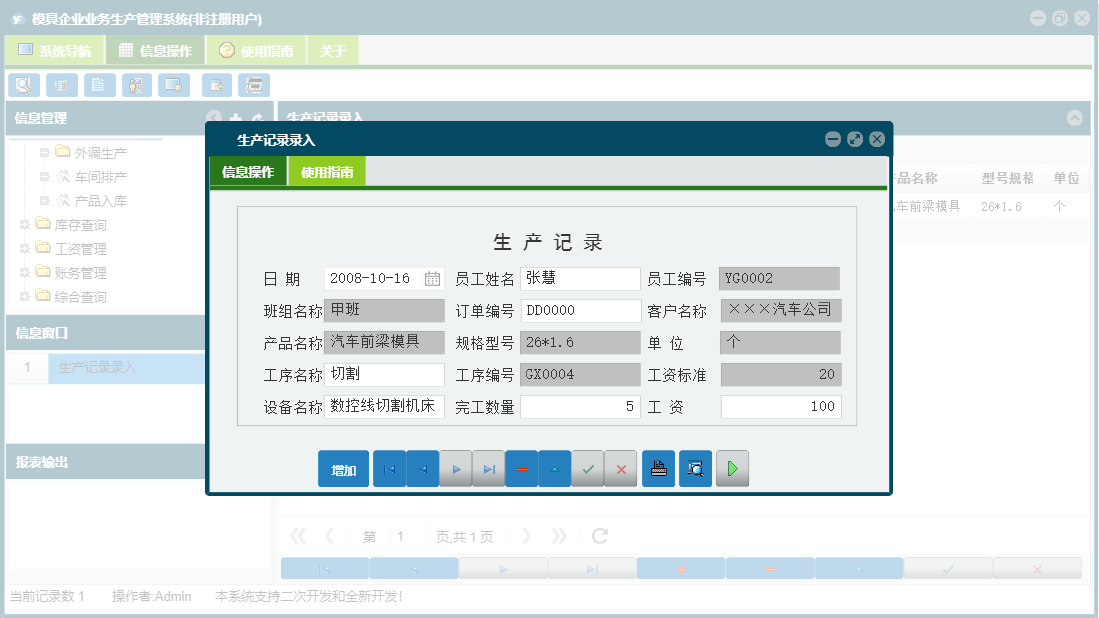This screenshot has width=1099, height=618.
Task: Expand the 工资管理 tree node
Action: 24,249
